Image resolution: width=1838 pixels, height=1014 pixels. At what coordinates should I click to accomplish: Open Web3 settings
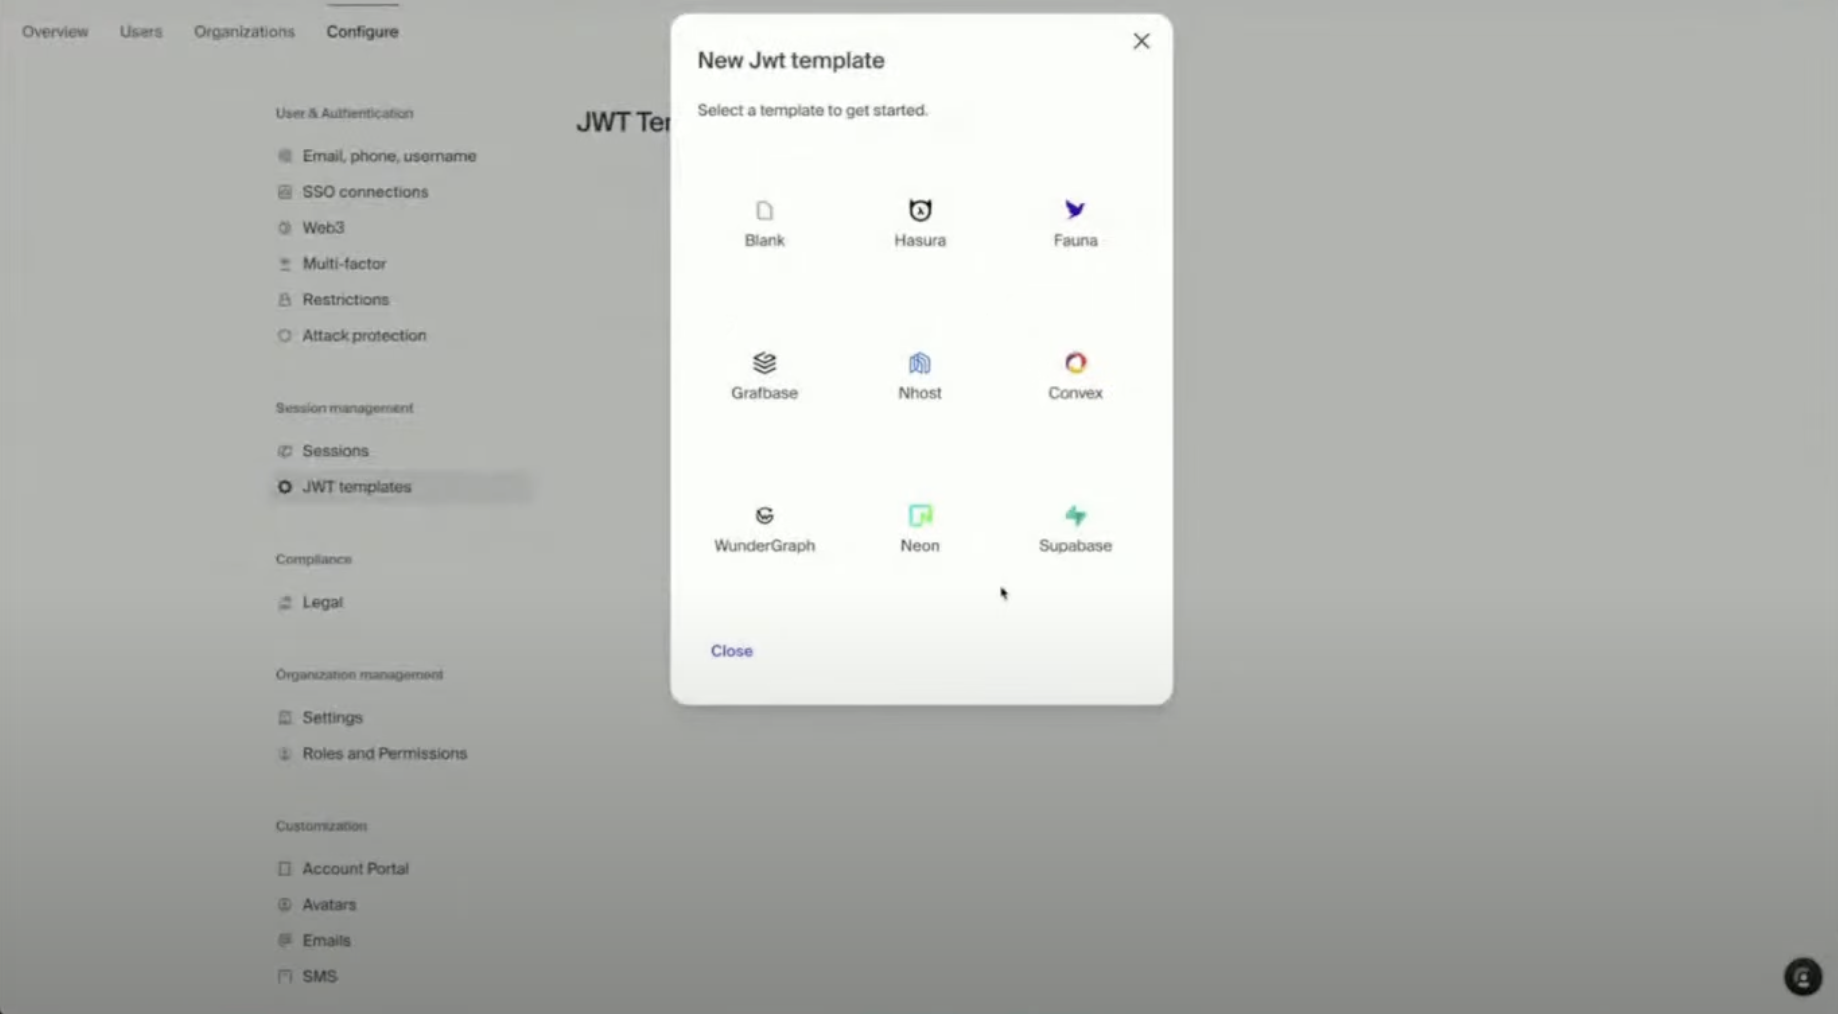323,228
